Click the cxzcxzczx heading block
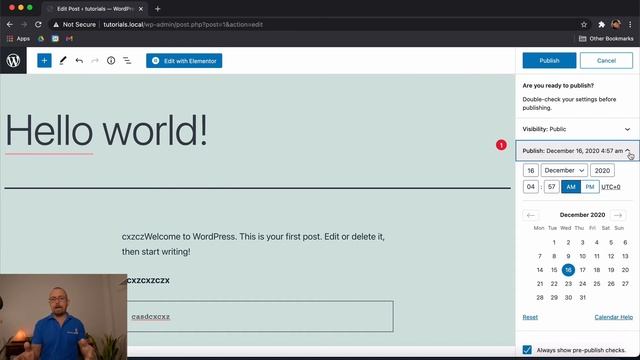Screen dimensions: 640x360 click(148, 280)
